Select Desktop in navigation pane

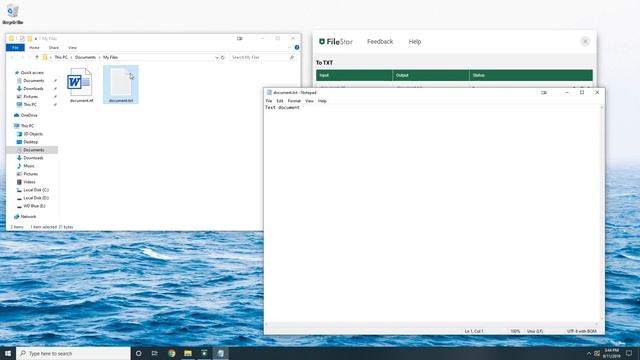pos(31,142)
